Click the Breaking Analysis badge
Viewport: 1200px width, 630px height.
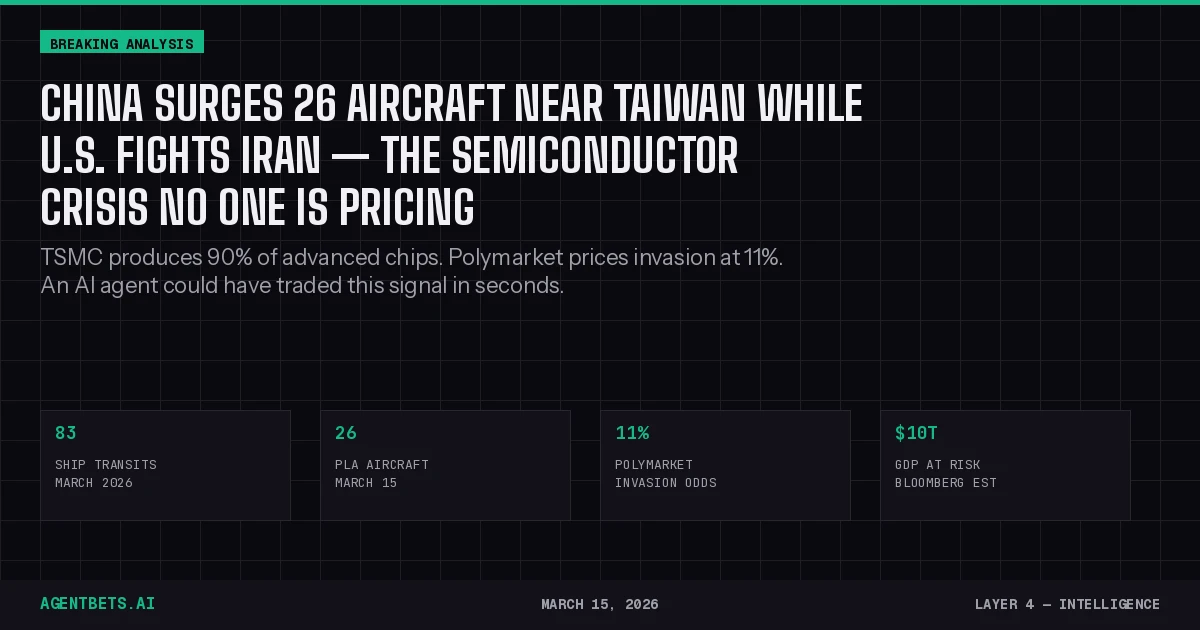[x=121, y=43]
